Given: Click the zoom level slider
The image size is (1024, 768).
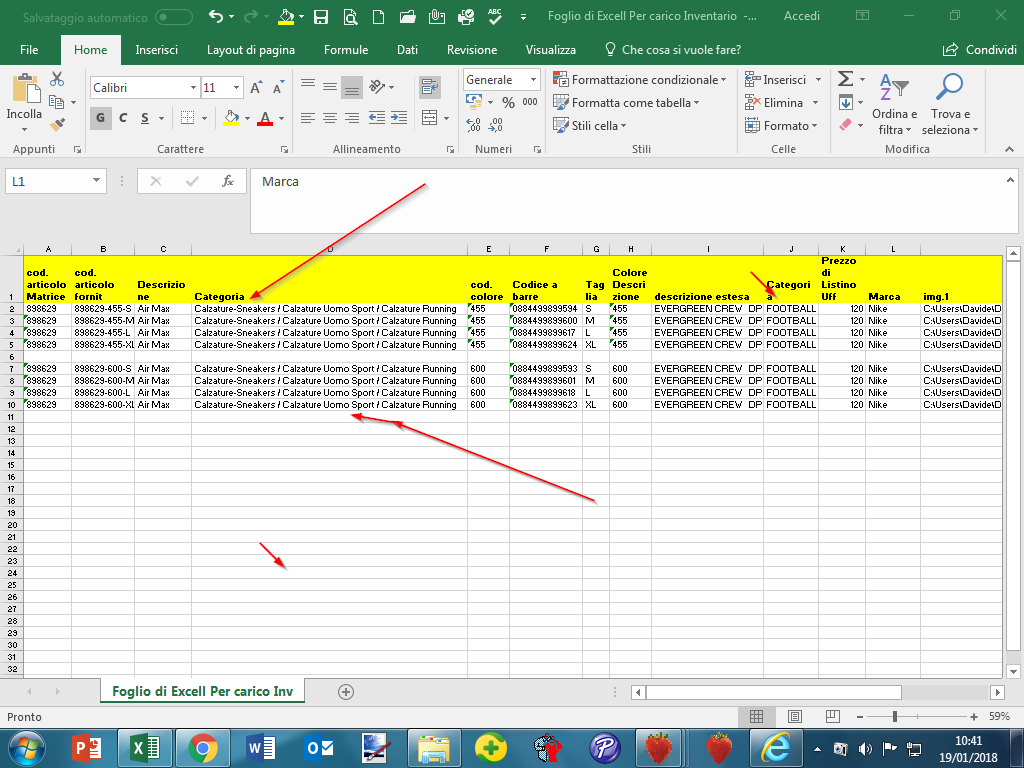Looking at the screenshot, I should (x=894, y=716).
